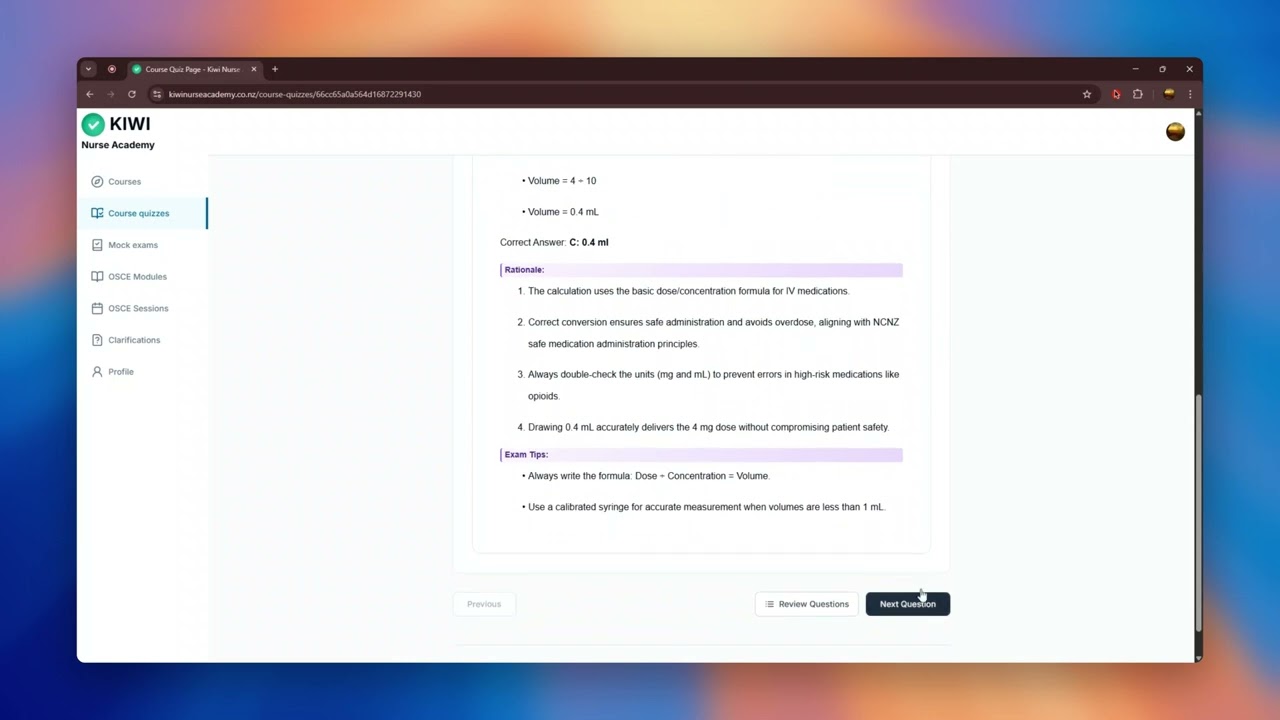
Task: Click the site info icon in address bar
Action: pos(157,94)
